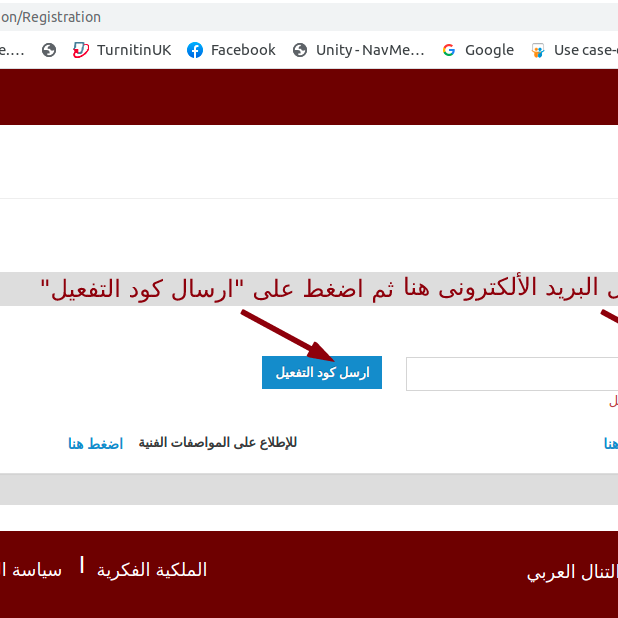
Task: Open الملكية الفكرية footer link
Action: (x=152, y=570)
